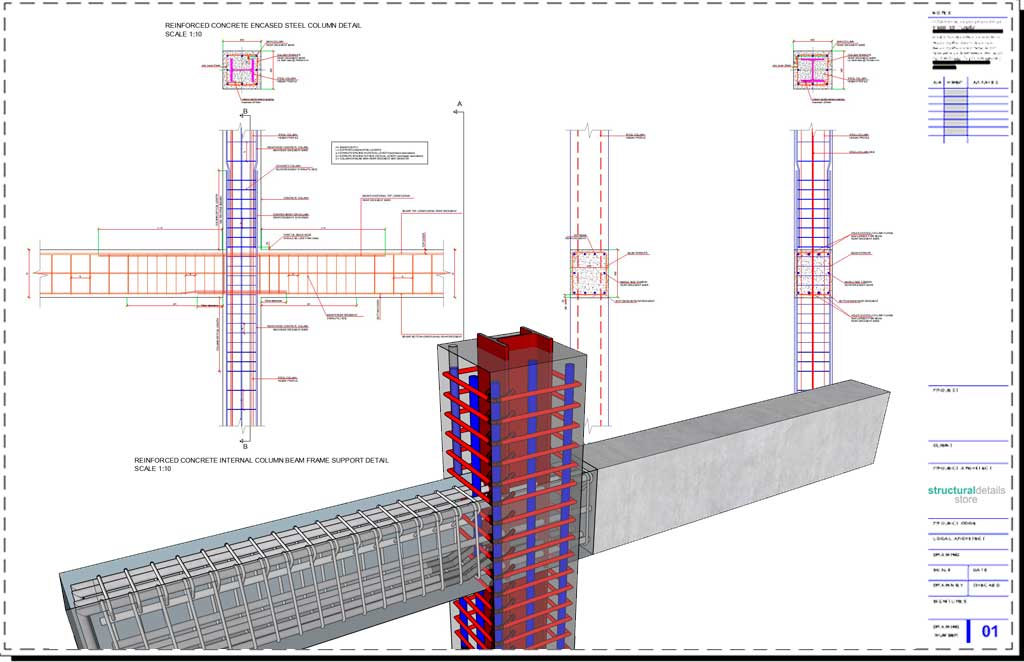
Task: Select the 'Reinforced Concrete Internal Column Beam Frame Support Detail' title
Action: coord(261,461)
